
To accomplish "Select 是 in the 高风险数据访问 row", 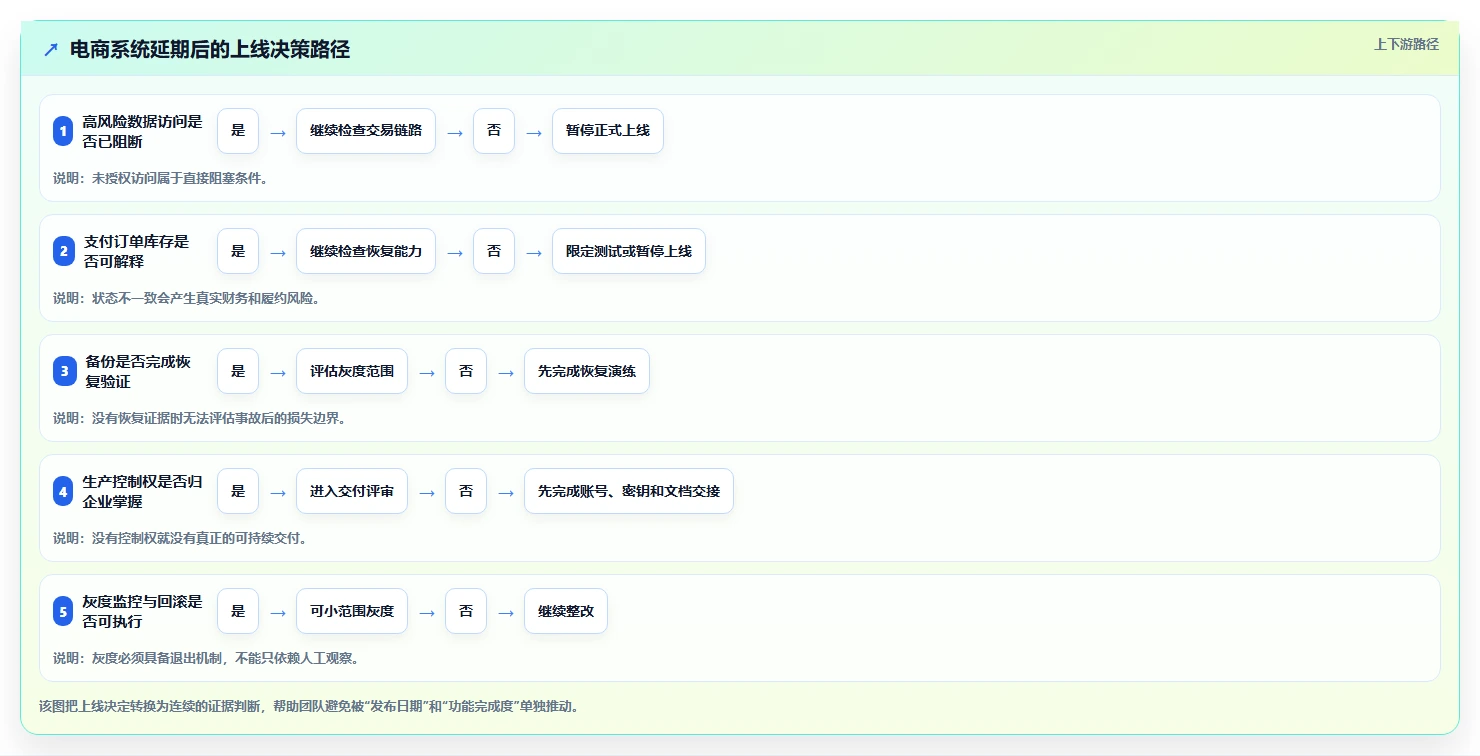I will (238, 131).
